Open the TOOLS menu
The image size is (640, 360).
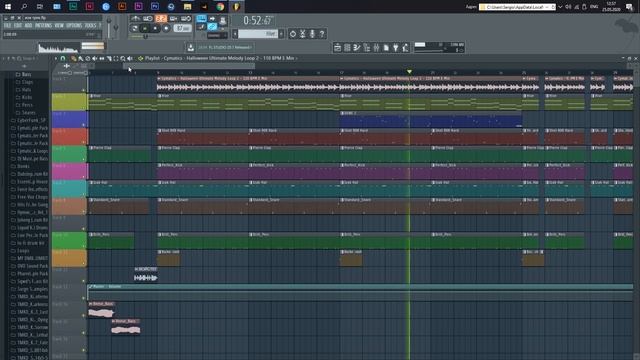90,25
